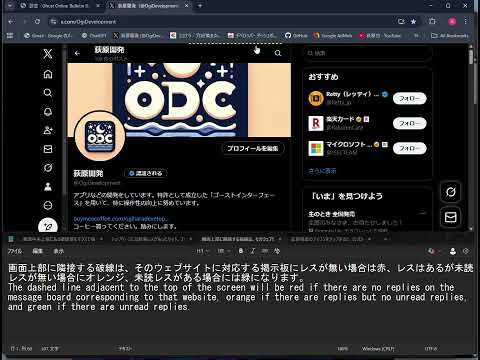This screenshot has height=360, width=480.
Task: Open Notifications bell in X sidebar
Action: 48,112
